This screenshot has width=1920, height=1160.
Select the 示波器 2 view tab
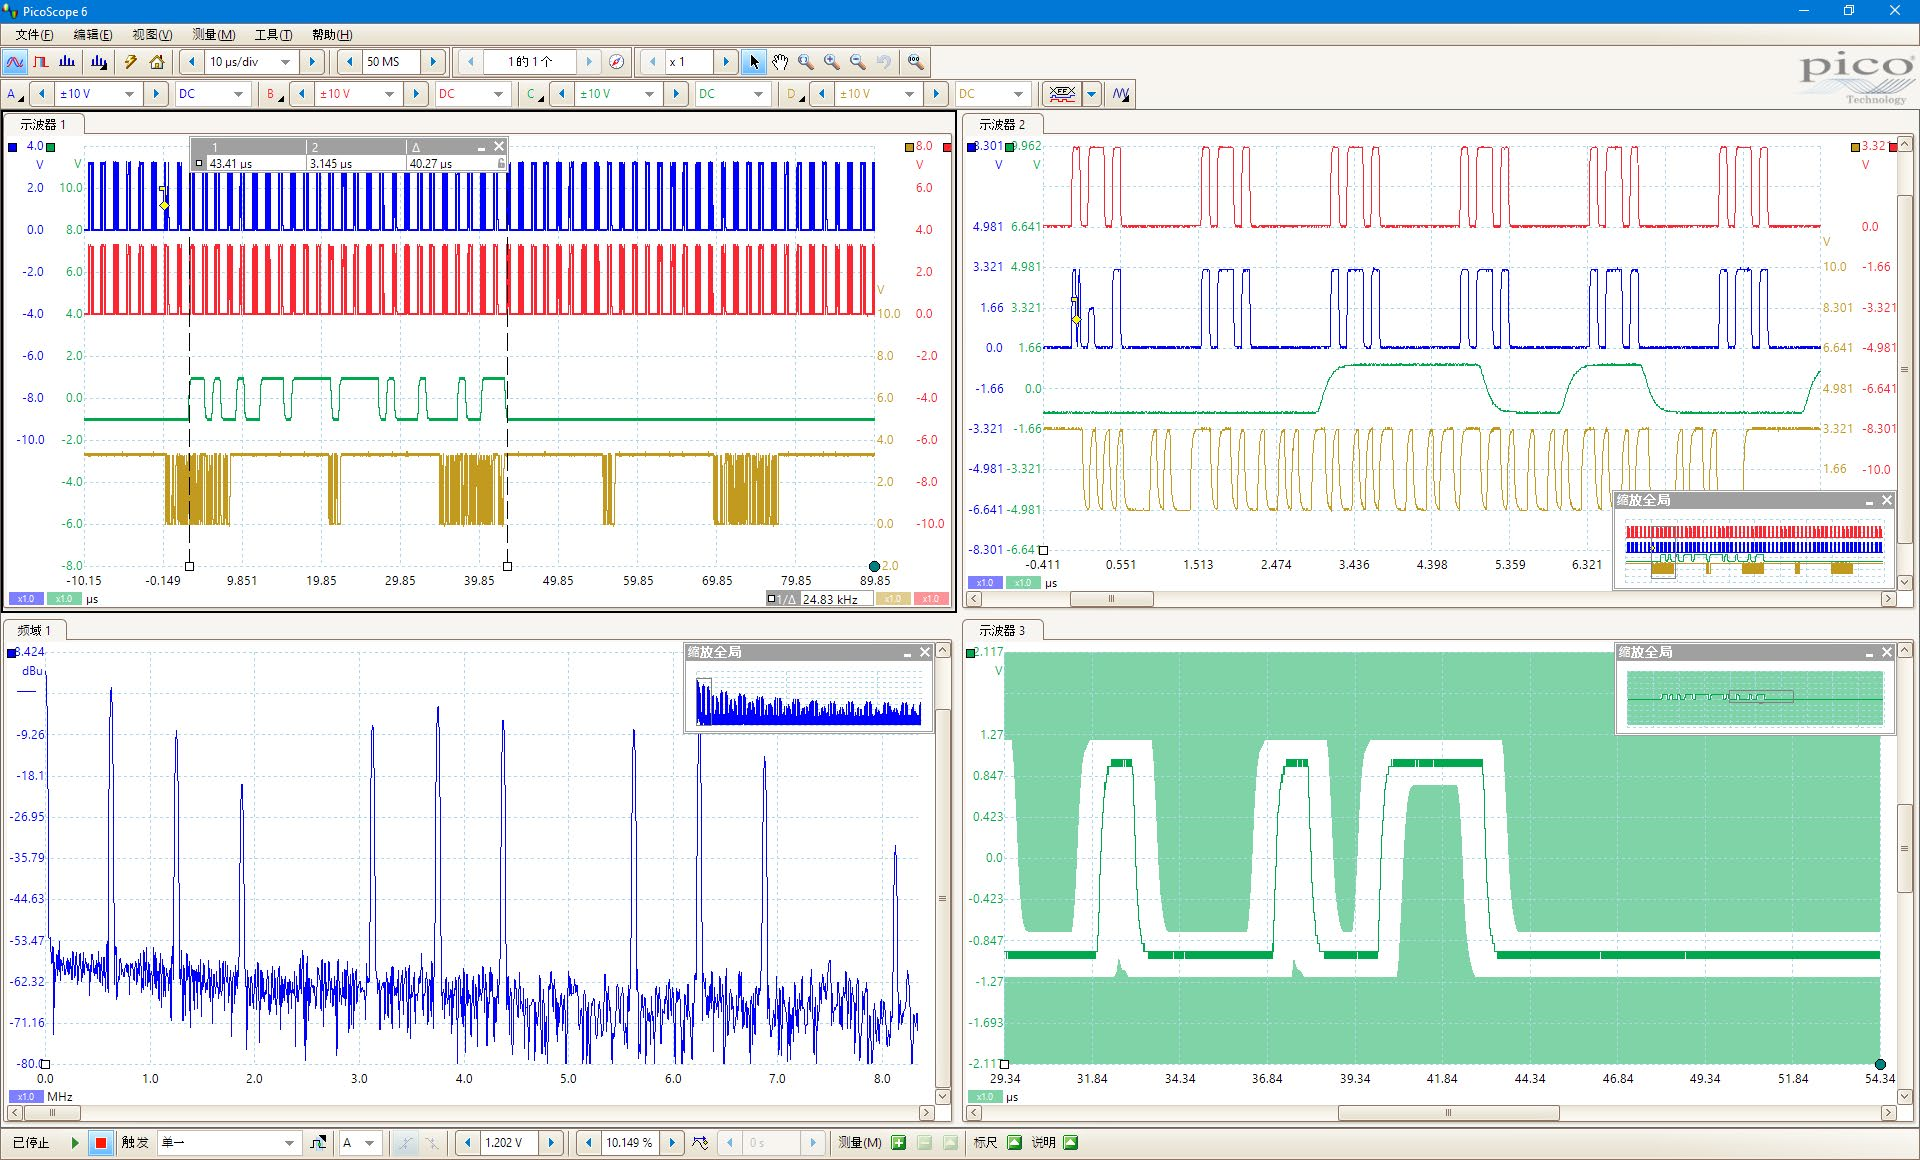[x=1001, y=125]
